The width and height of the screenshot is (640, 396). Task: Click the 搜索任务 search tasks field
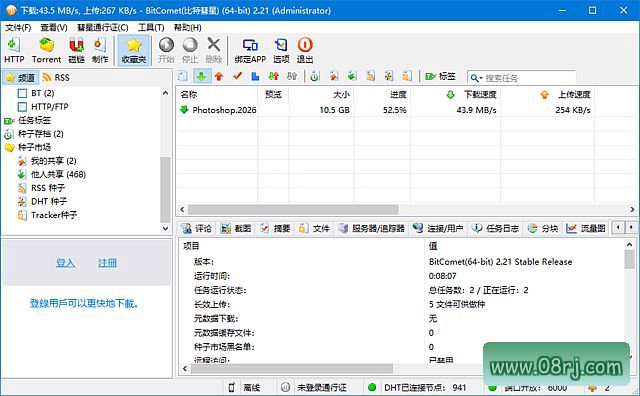point(529,78)
